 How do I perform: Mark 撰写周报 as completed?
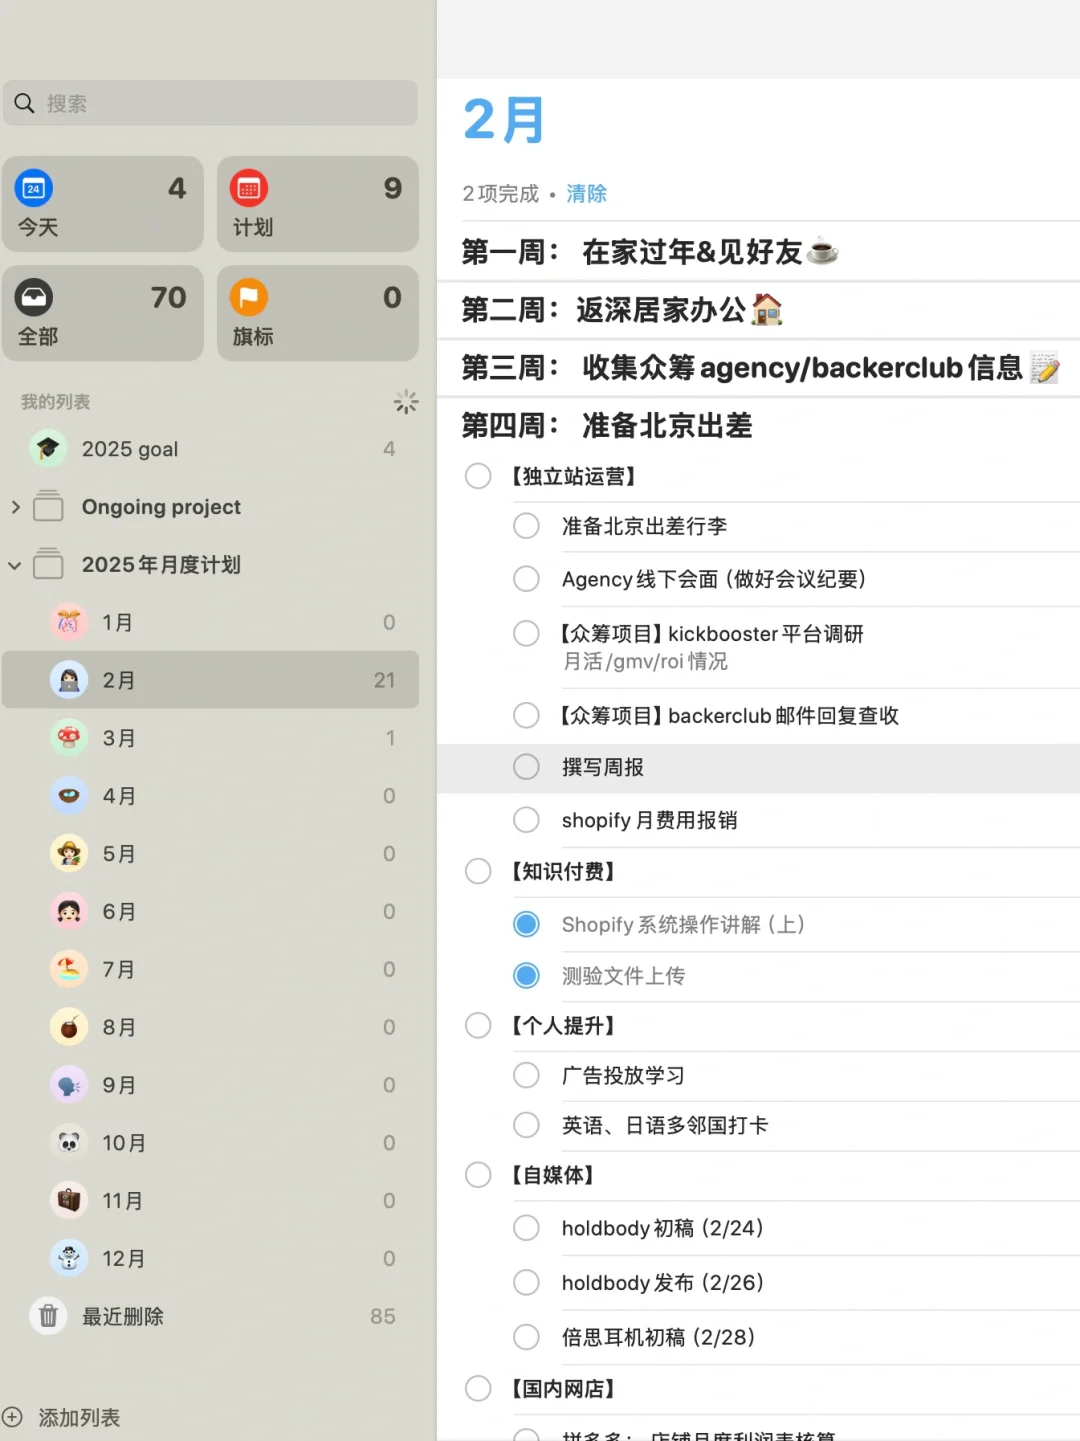click(x=526, y=766)
